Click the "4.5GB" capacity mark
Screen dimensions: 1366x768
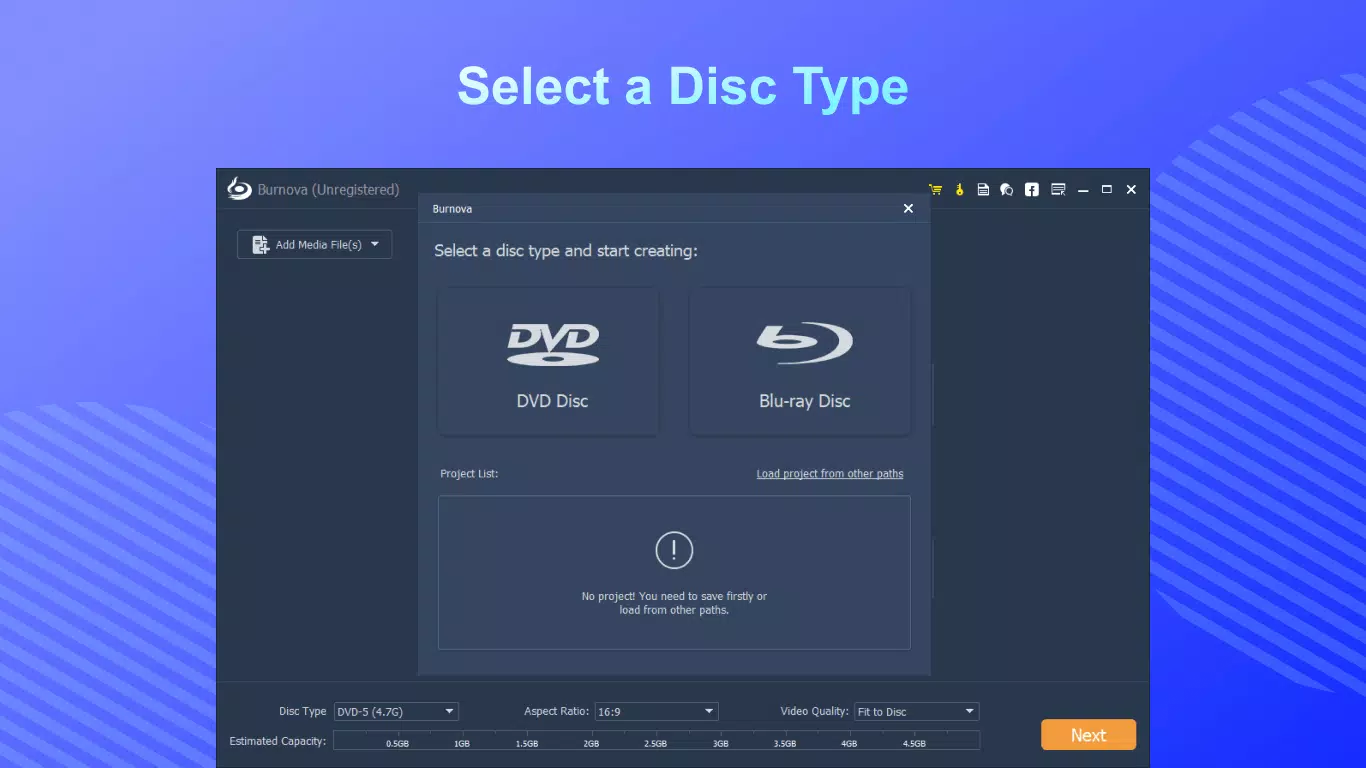pos(914,744)
